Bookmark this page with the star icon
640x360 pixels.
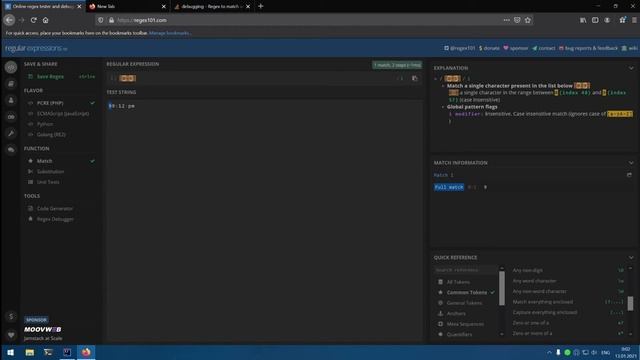pyautogui.click(x=528, y=20)
